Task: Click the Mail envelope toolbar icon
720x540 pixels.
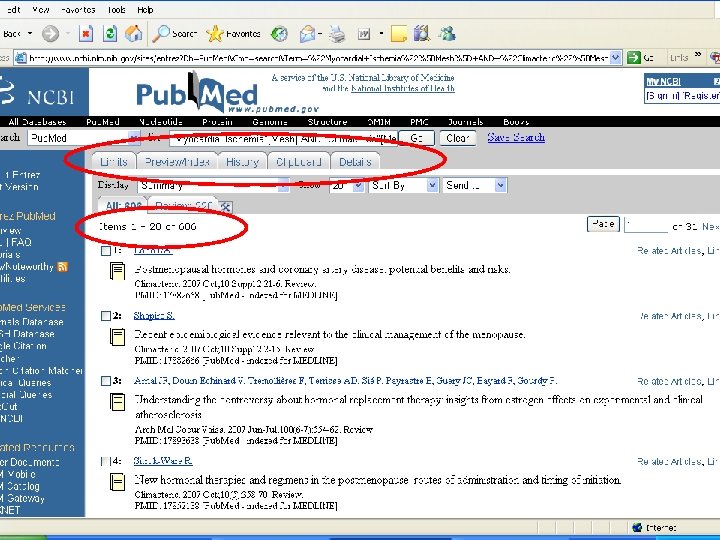Action: click(307, 34)
